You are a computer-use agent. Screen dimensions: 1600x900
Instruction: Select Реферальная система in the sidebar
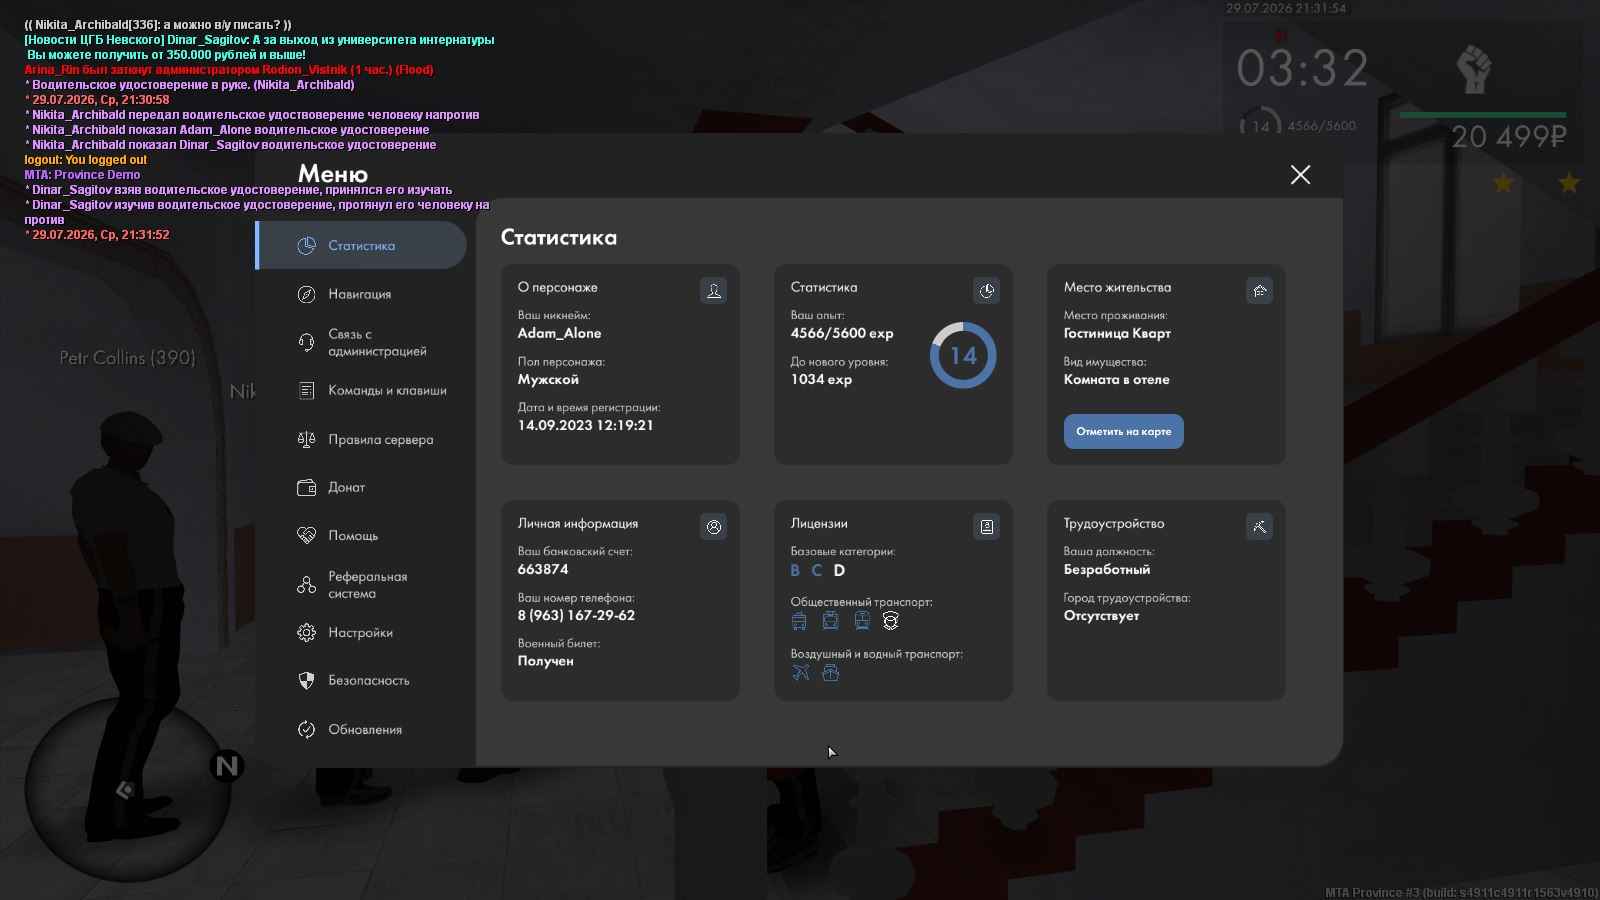point(366,585)
